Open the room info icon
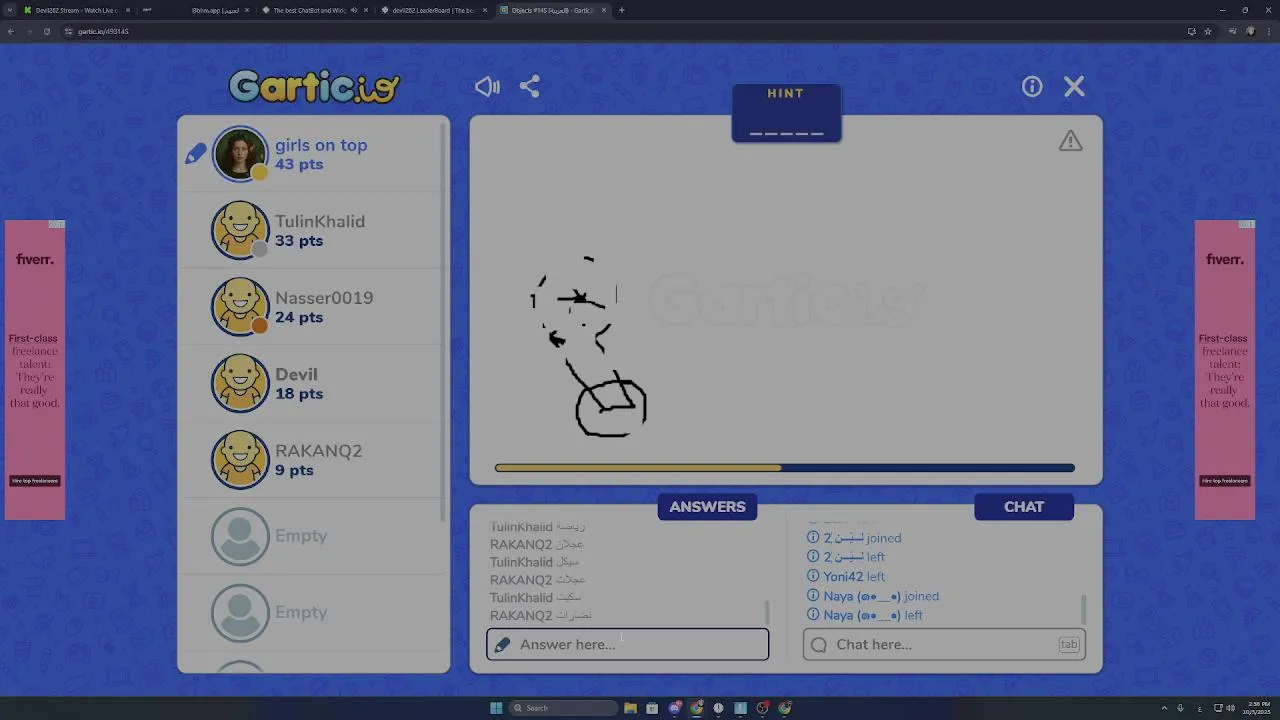Viewport: 1280px width, 720px height. (1032, 87)
